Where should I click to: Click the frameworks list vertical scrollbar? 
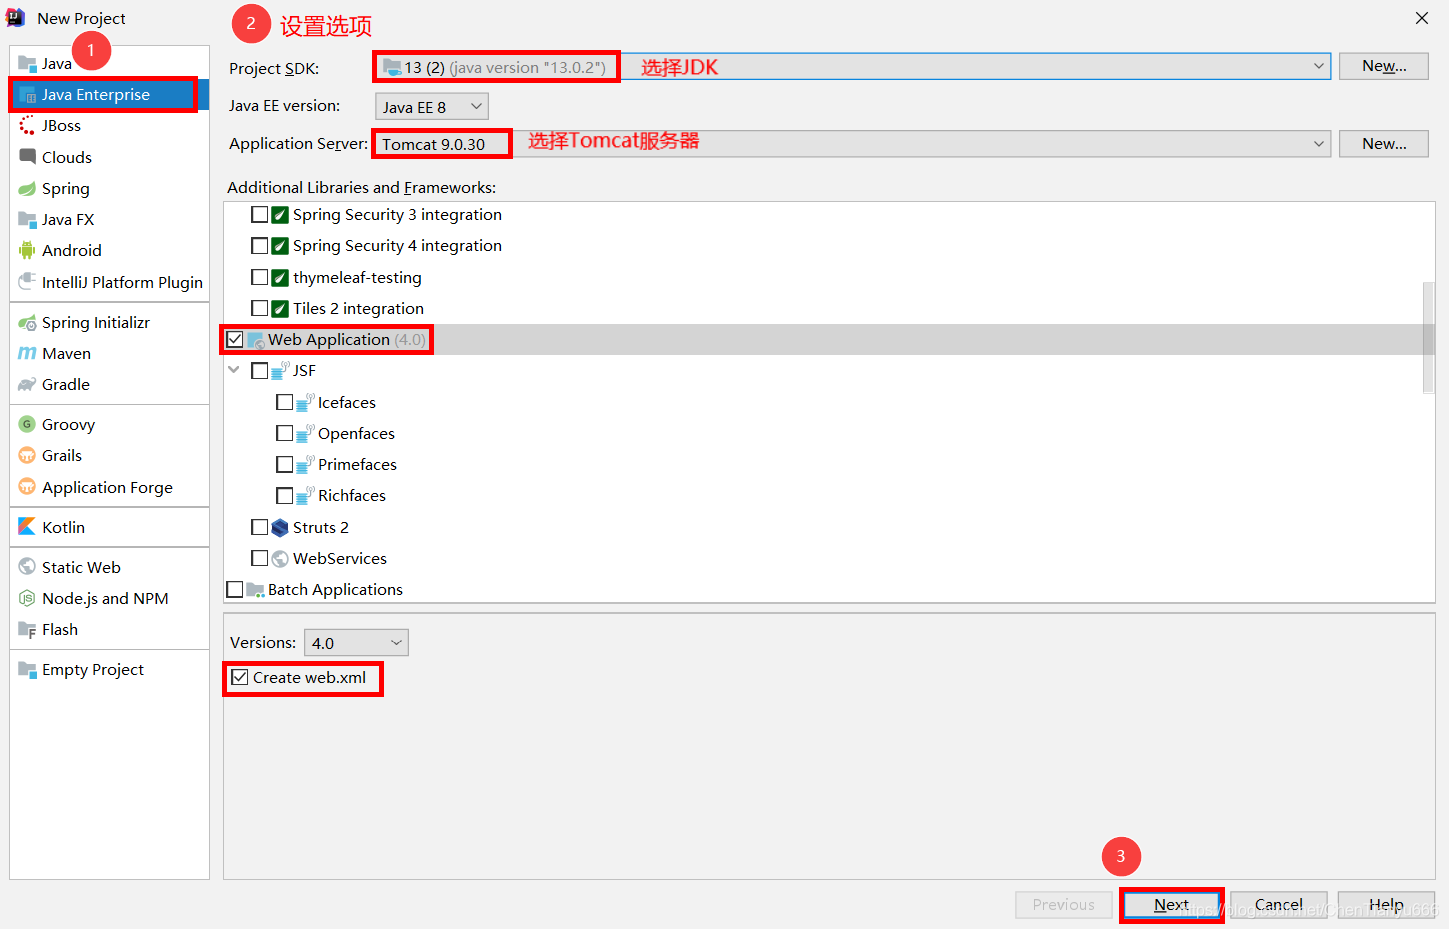click(x=1428, y=338)
